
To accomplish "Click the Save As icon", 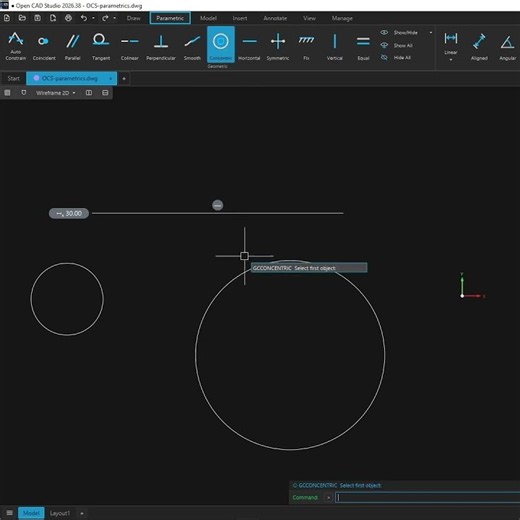I will pyautogui.click(x=53, y=18).
